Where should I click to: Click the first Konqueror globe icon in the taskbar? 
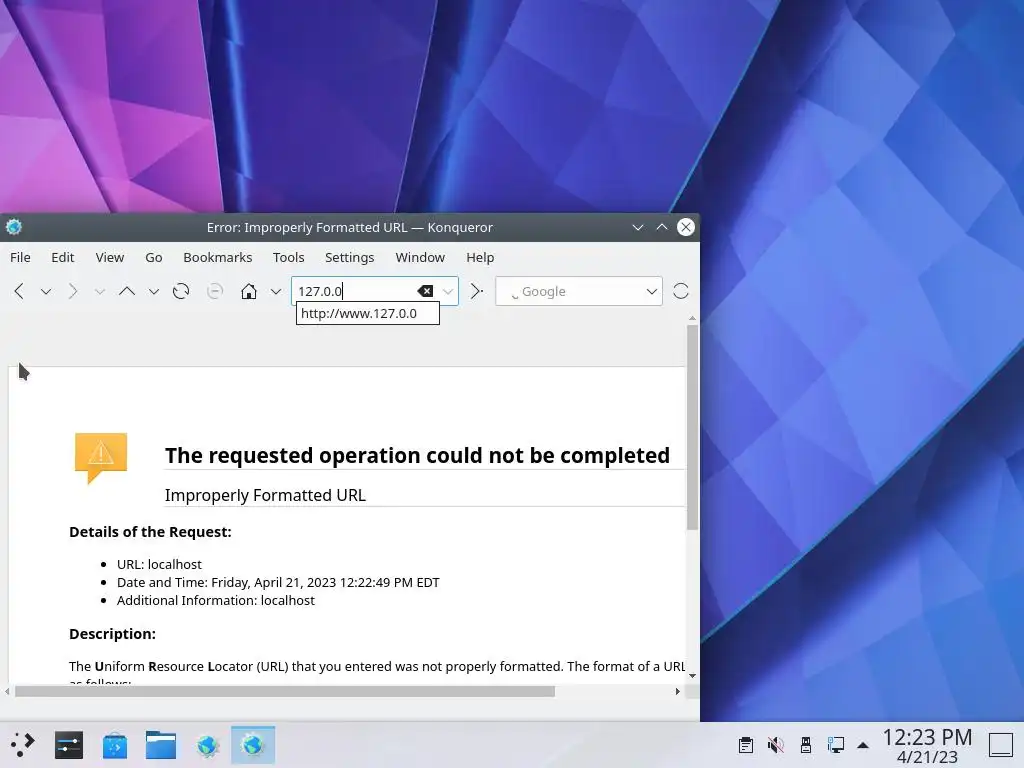[x=207, y=744]
